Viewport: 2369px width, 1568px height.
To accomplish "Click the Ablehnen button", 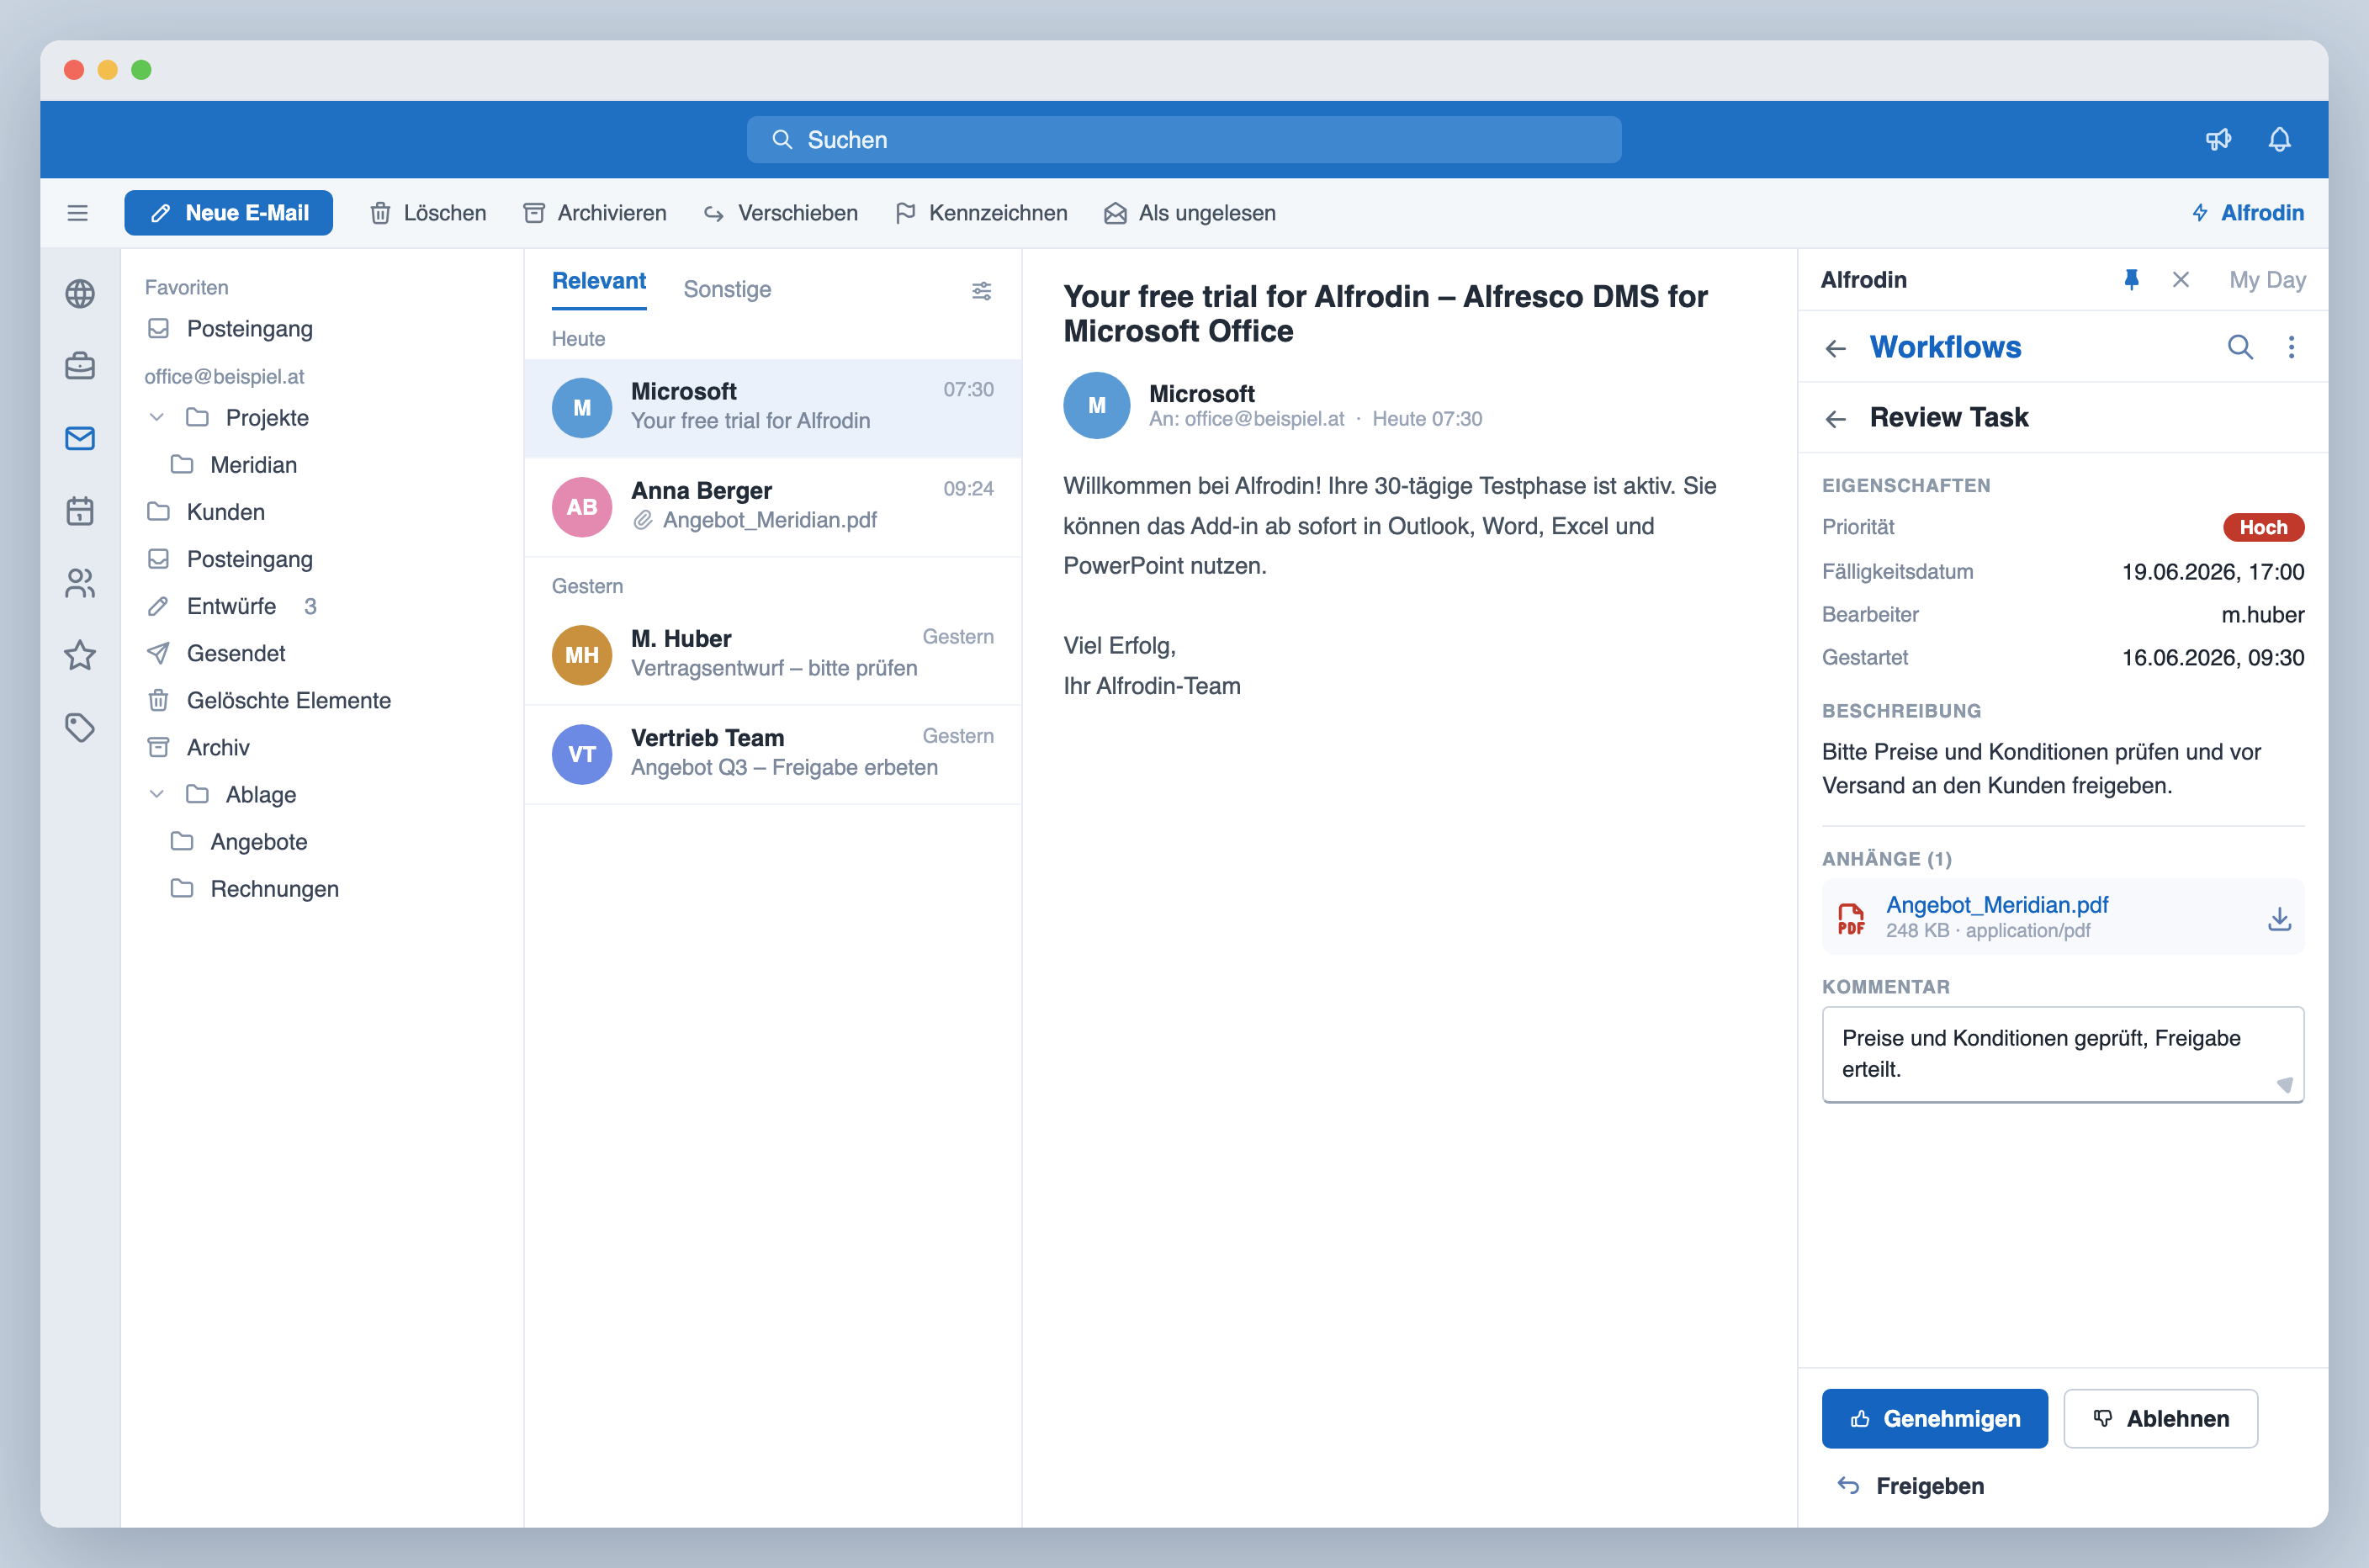I will [x=2160, y=1418].
